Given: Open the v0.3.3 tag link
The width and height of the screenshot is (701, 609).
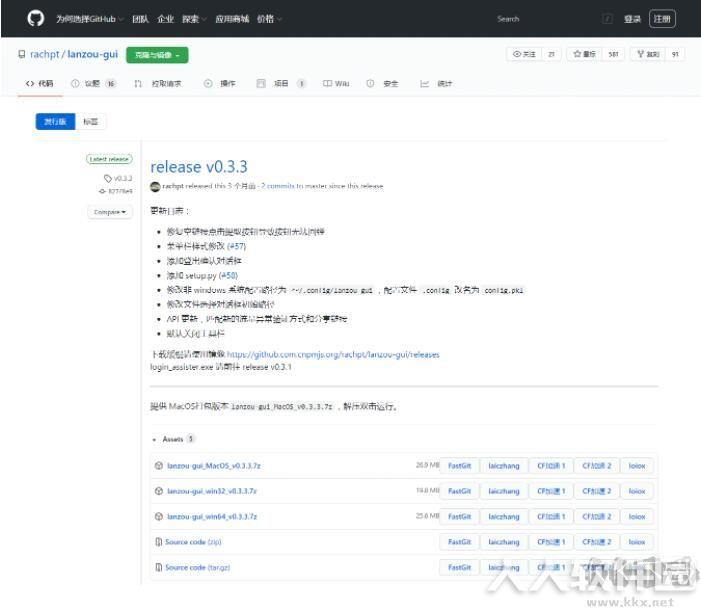Looking at the screenshot, I should (118, 178).
